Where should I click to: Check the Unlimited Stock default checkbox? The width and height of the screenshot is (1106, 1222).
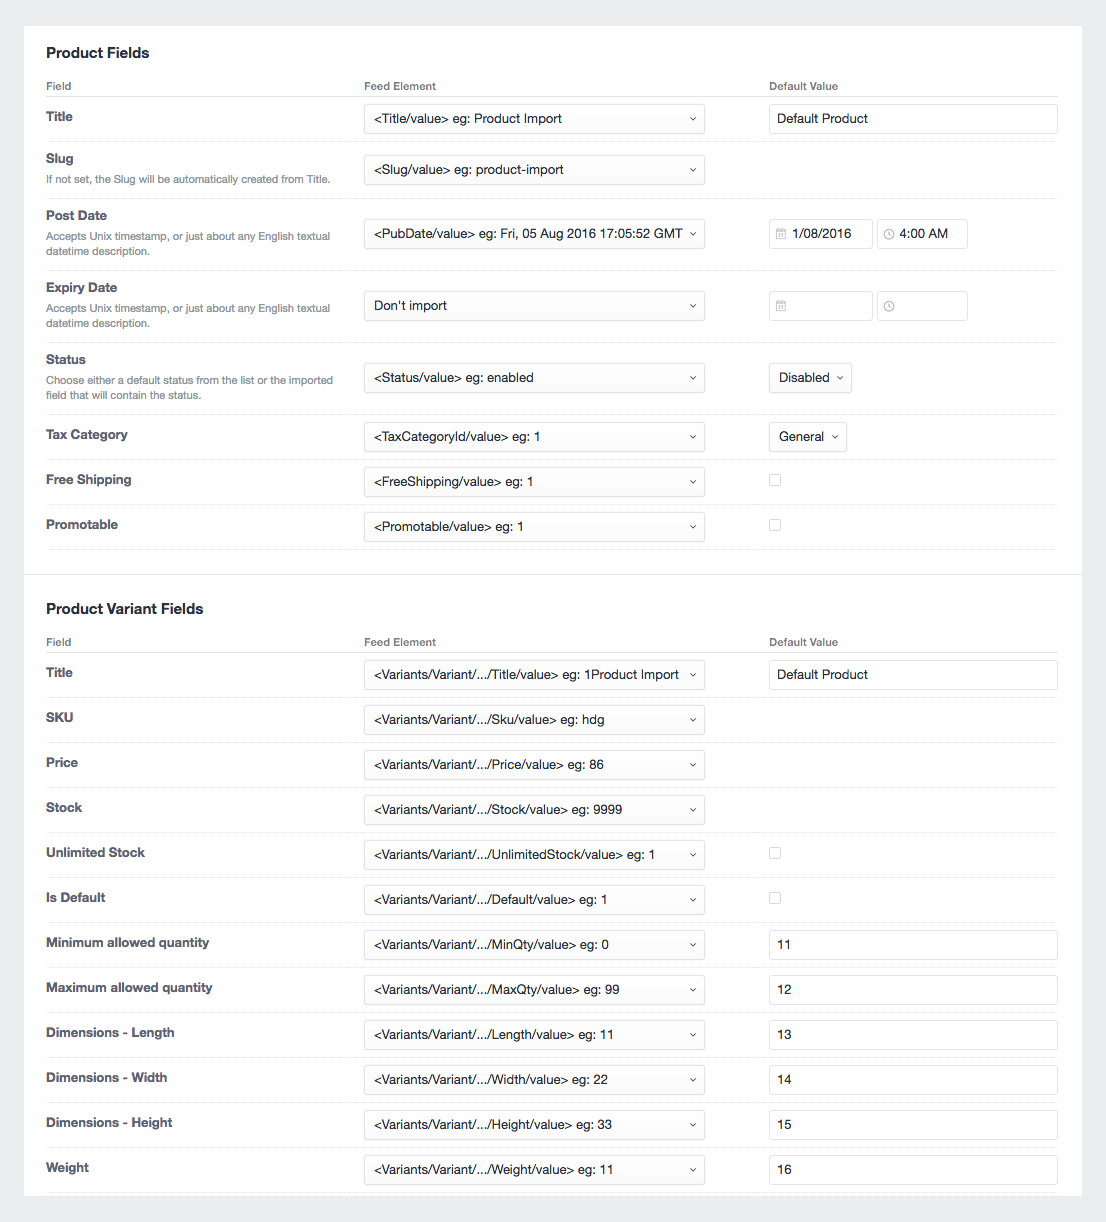[x=775, y=853]
